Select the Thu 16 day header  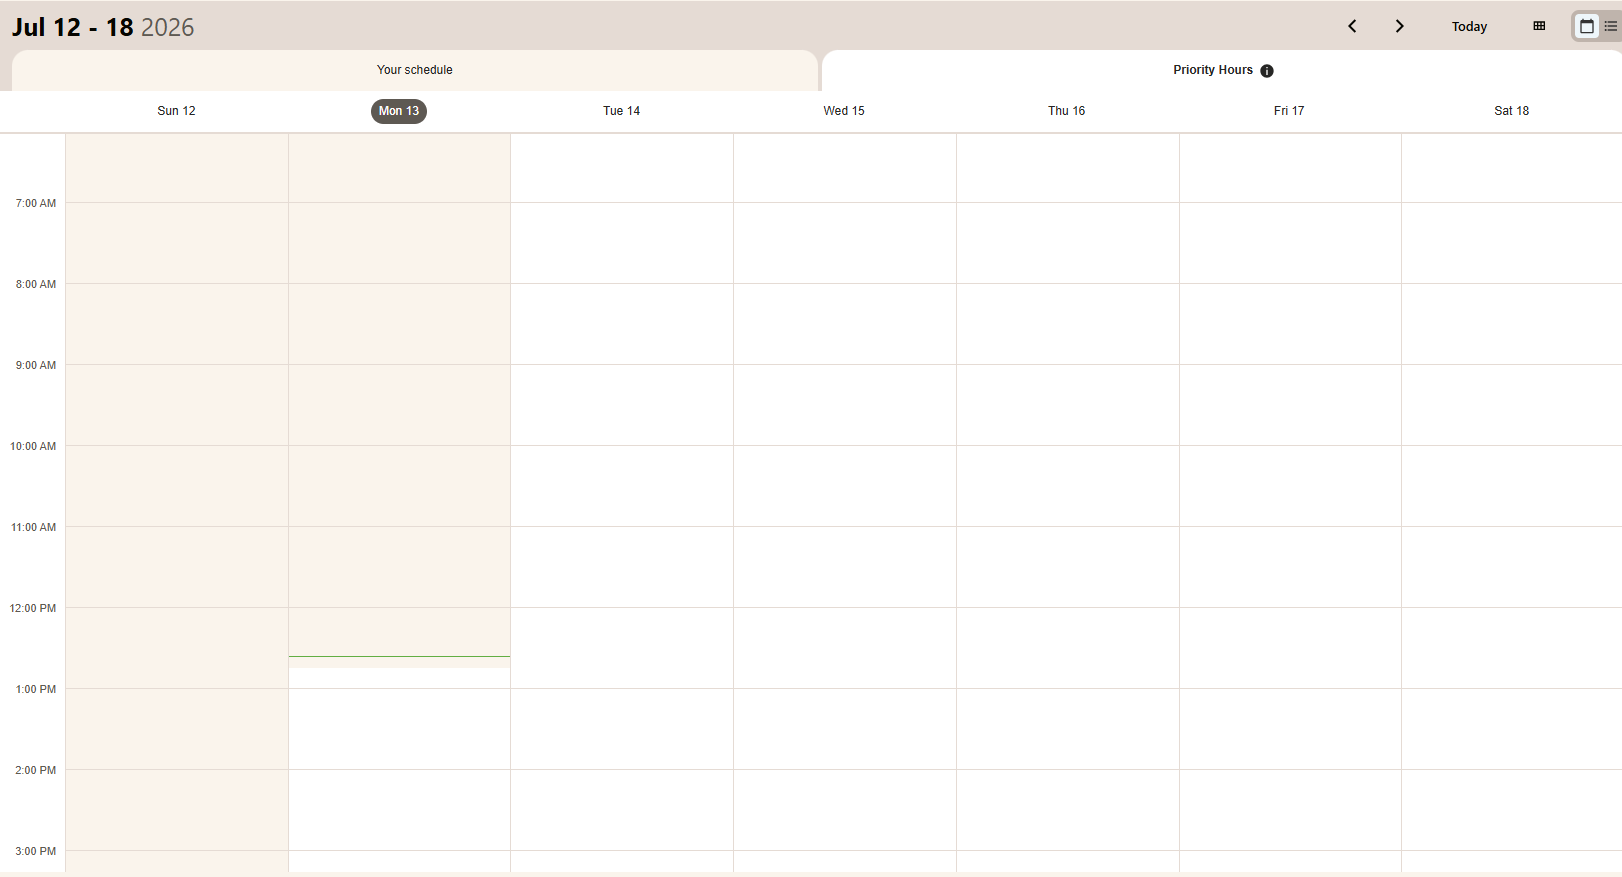click(1066, 111)
